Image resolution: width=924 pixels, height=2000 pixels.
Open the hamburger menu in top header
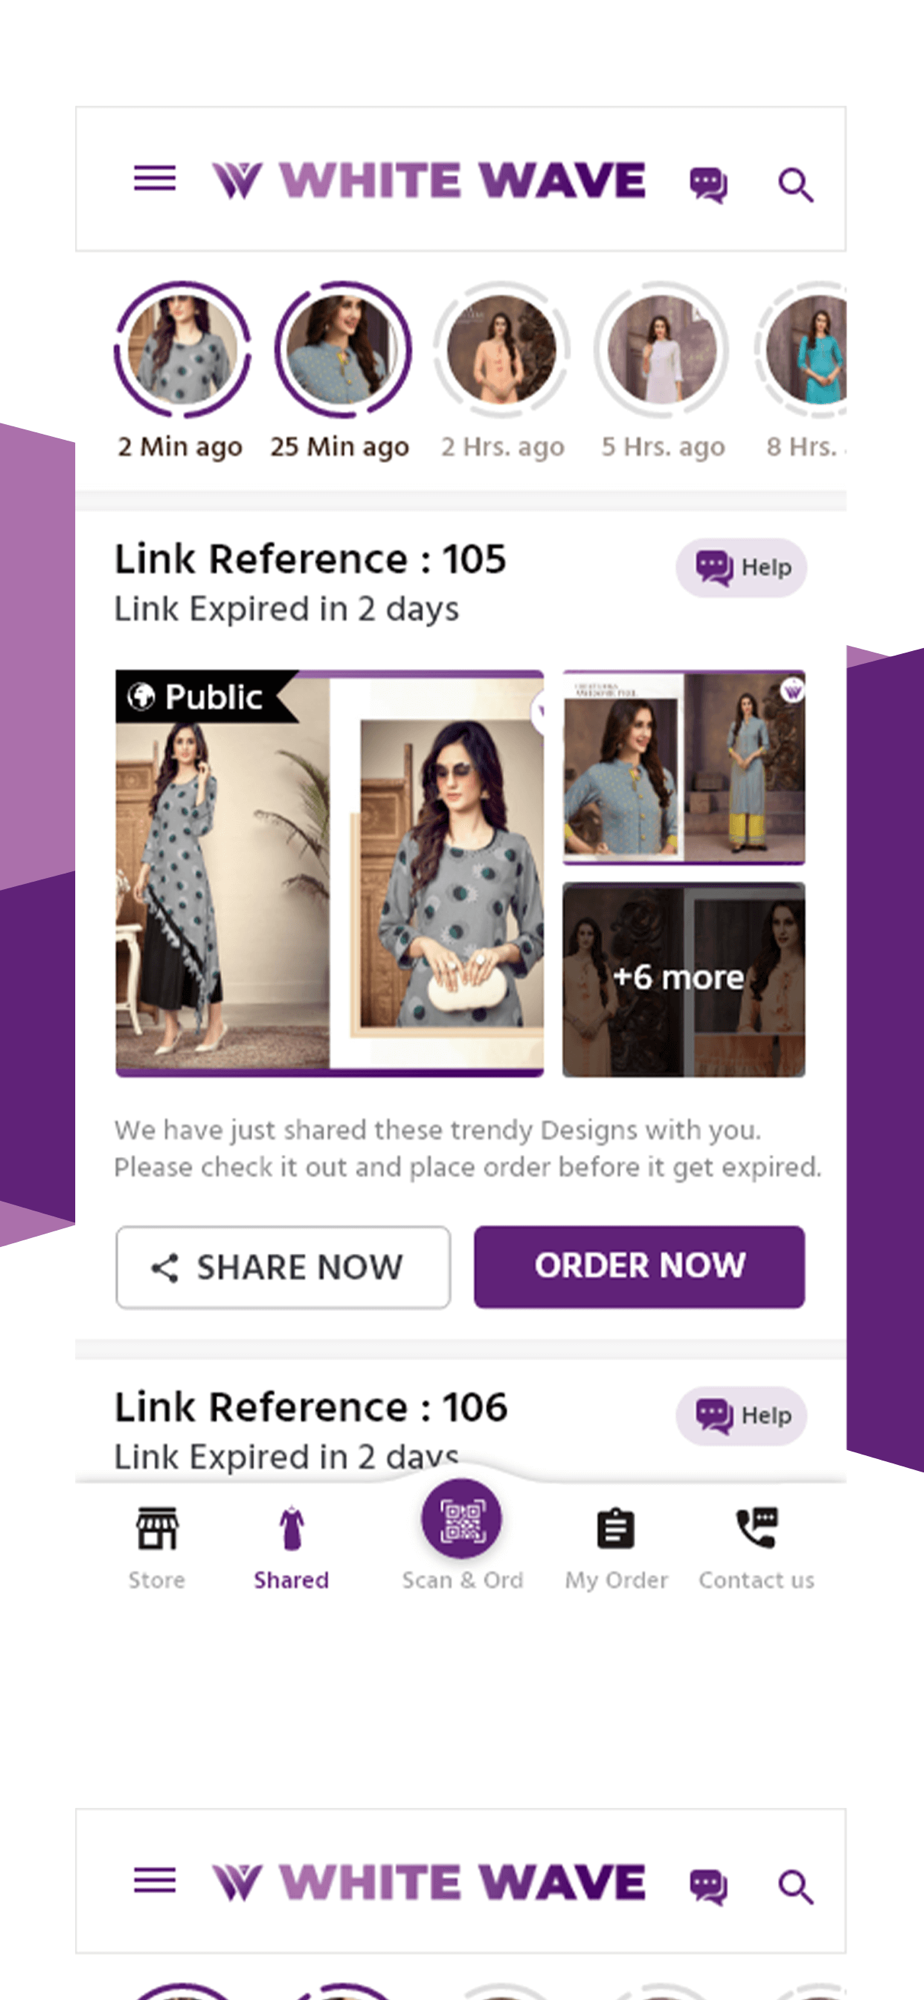(155, 179)
